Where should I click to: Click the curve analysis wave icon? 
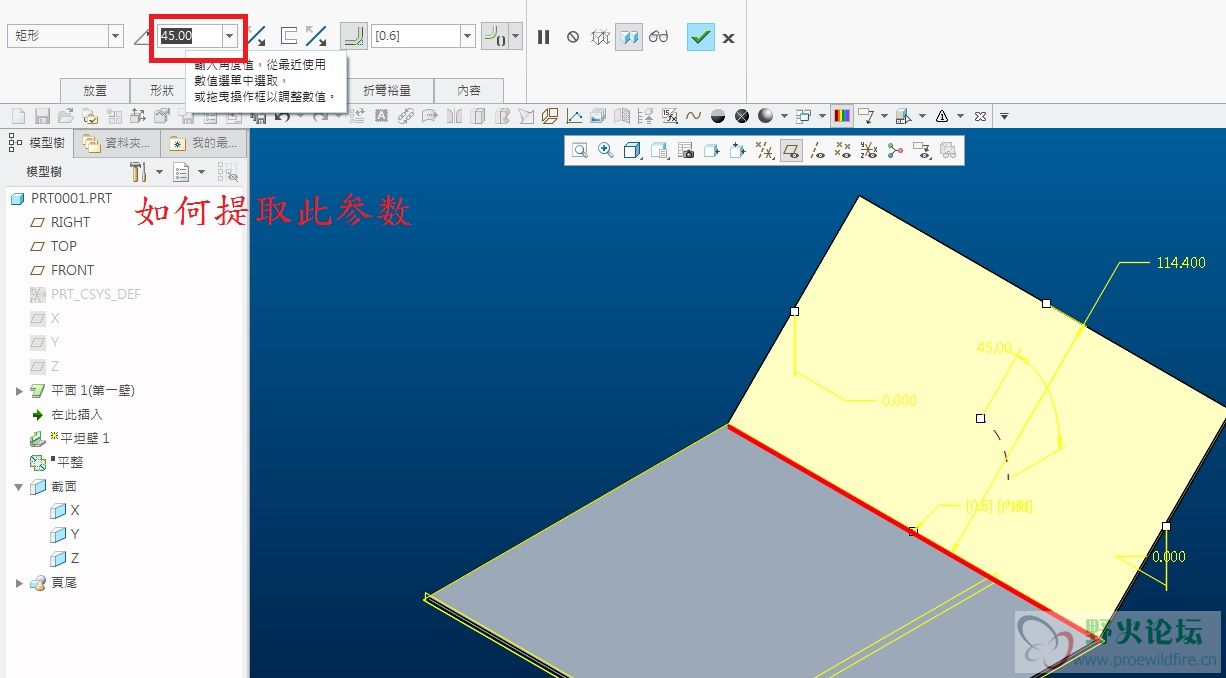(693, 116)
